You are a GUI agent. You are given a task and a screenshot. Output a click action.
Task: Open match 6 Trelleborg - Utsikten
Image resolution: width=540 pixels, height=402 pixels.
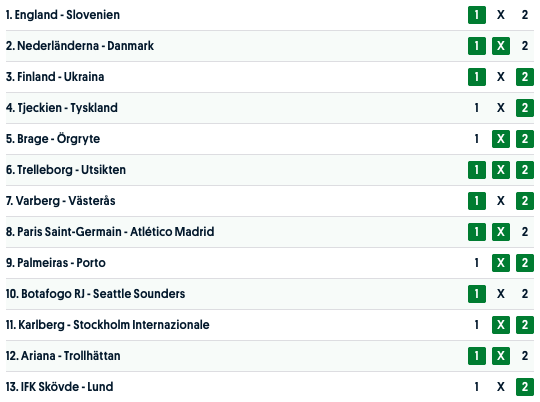point(66,170)
